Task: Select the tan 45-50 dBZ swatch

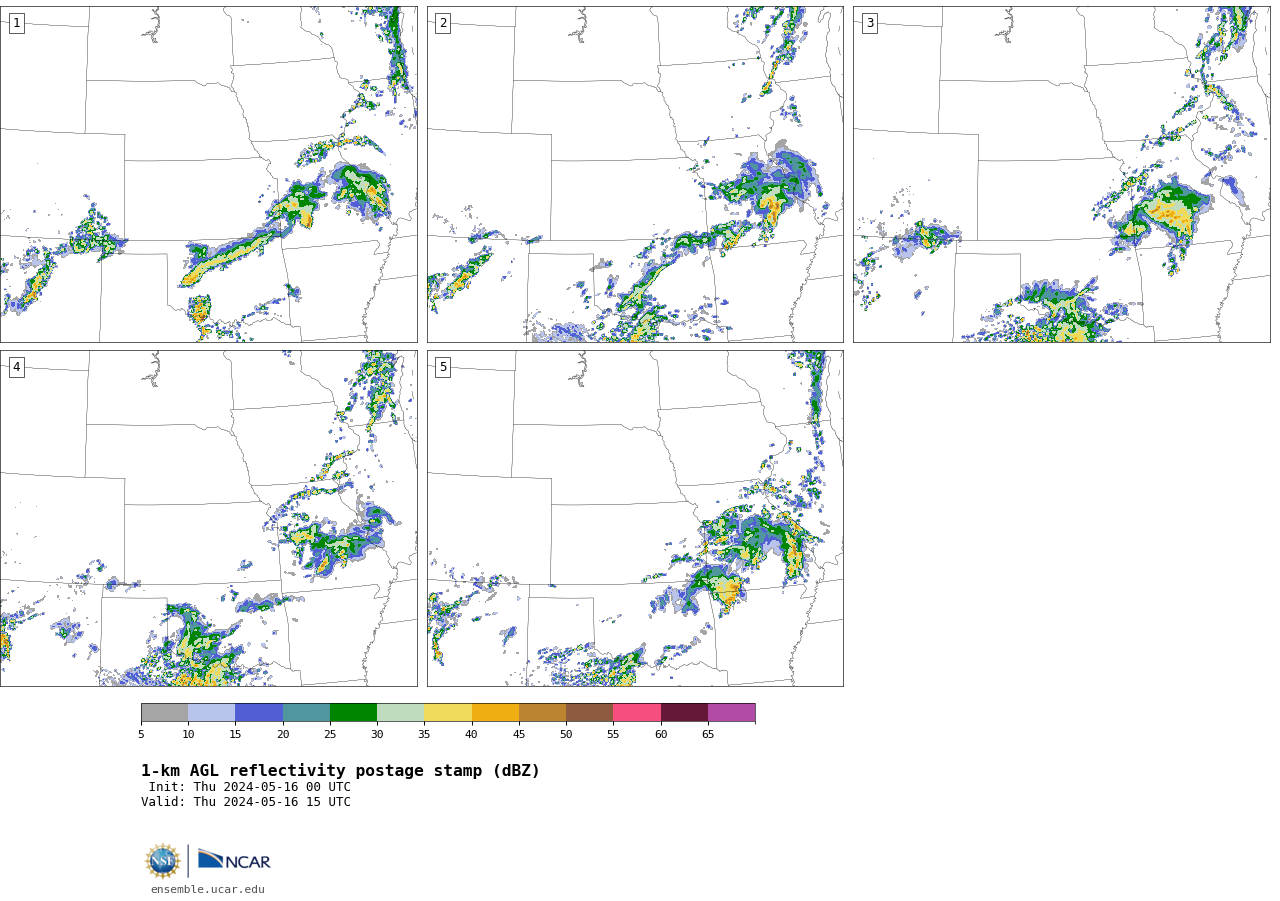Action: click(x=542, y=712)
